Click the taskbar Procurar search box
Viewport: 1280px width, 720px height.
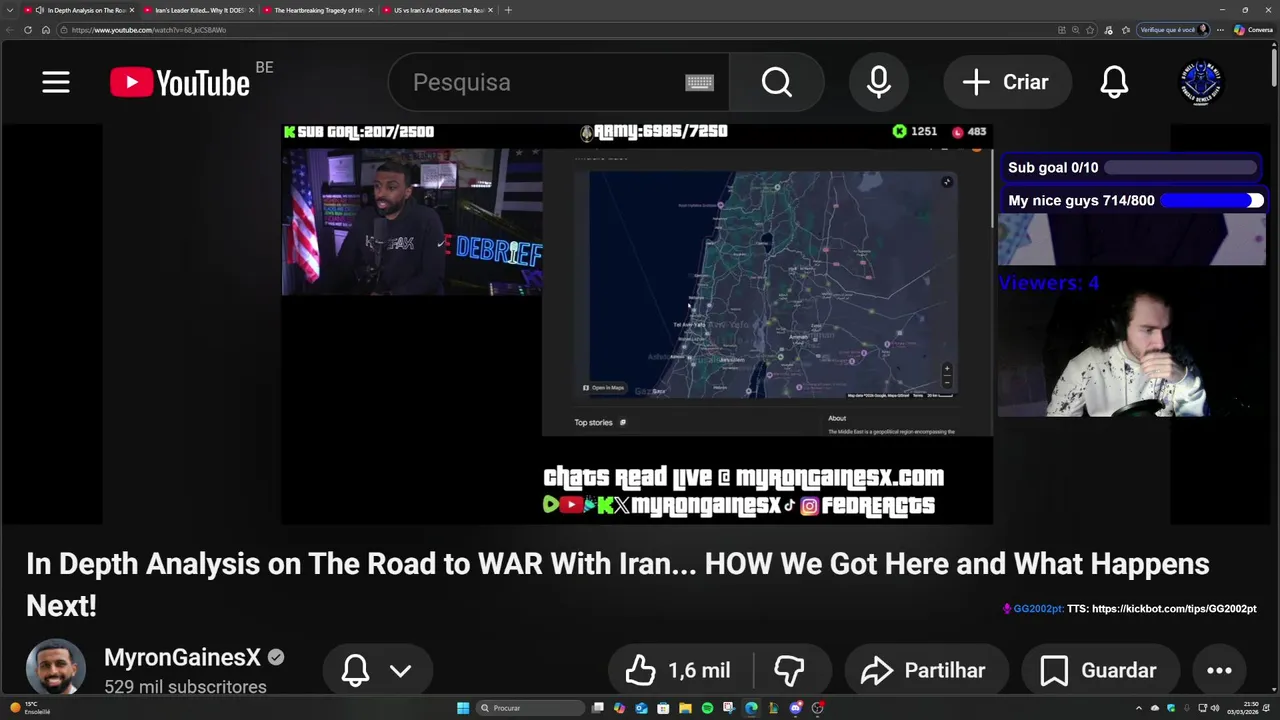point(528,708)
